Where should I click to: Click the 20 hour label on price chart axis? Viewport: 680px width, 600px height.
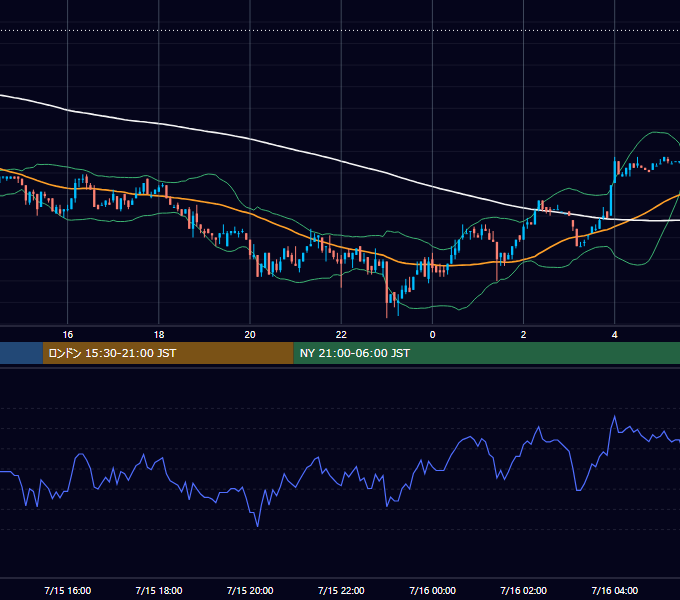250,335
